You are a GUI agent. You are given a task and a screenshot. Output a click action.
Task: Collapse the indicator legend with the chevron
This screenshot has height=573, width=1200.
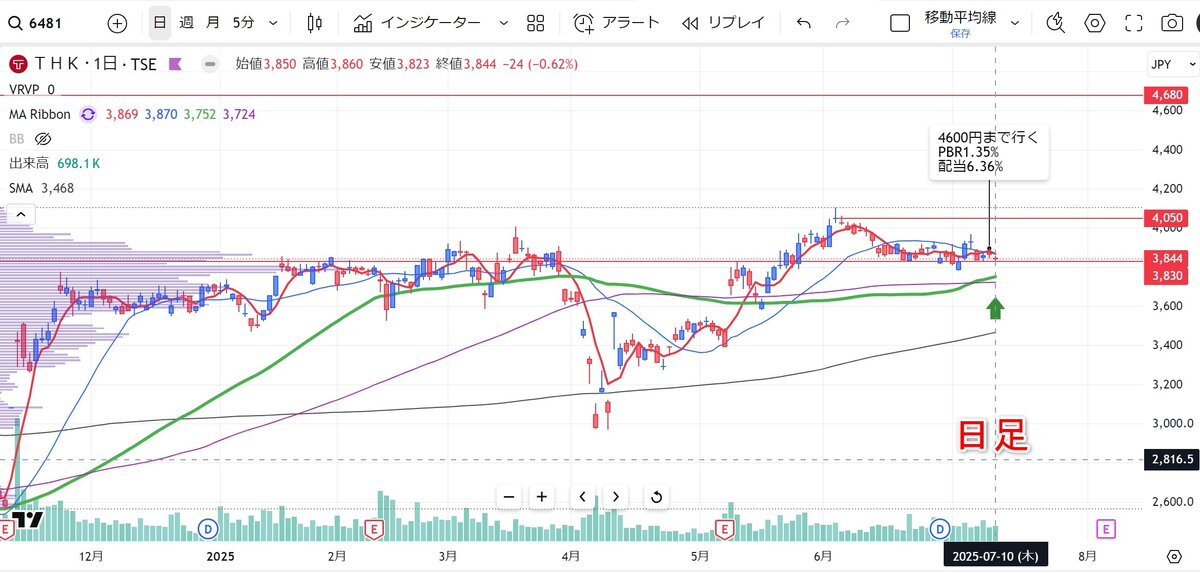pos(19,213)
